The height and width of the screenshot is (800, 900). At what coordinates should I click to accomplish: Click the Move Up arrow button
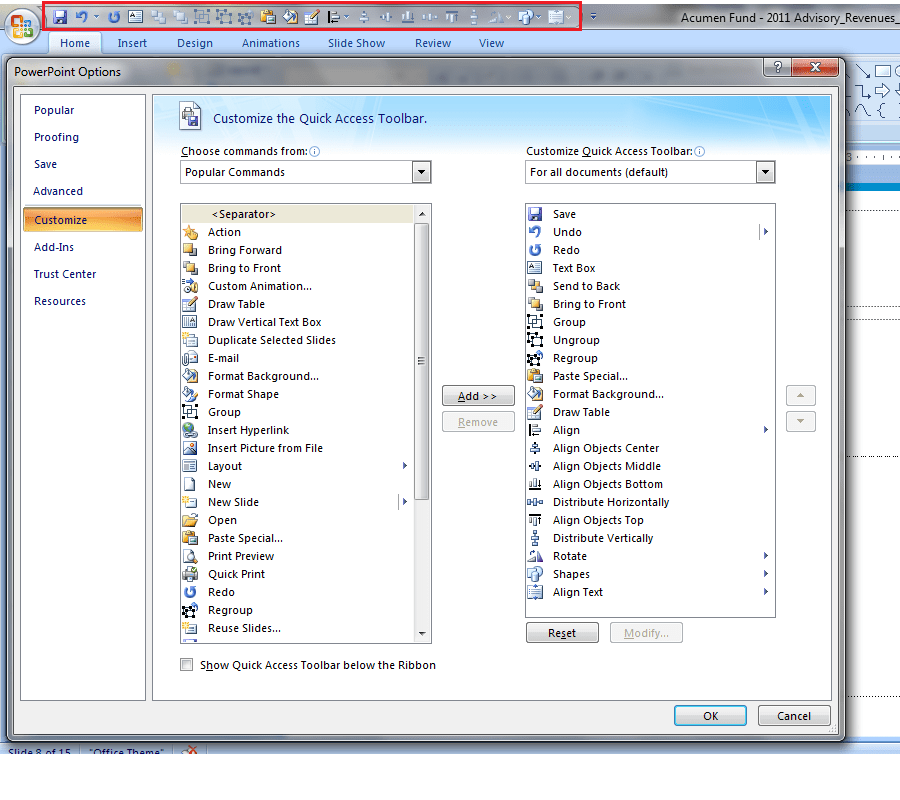(800, 395)
